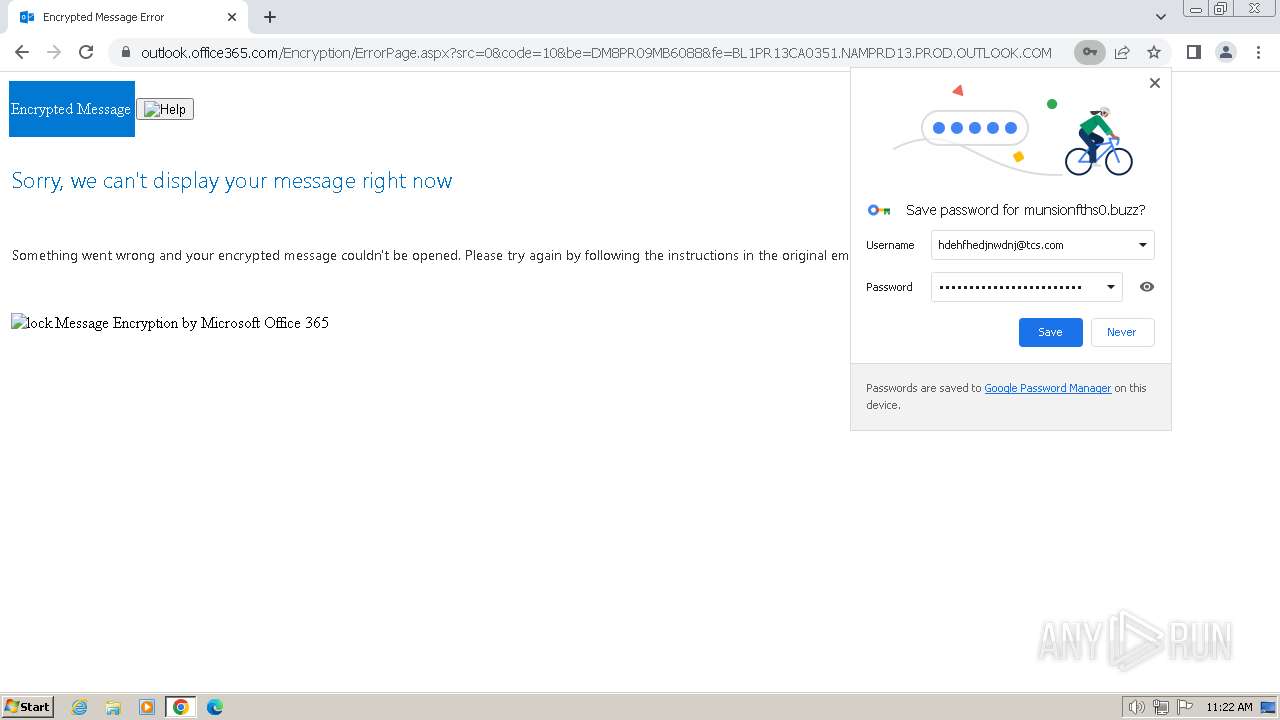Click the password manager key logo
This screenshot has height=720, width=1280.
point(879,210)
